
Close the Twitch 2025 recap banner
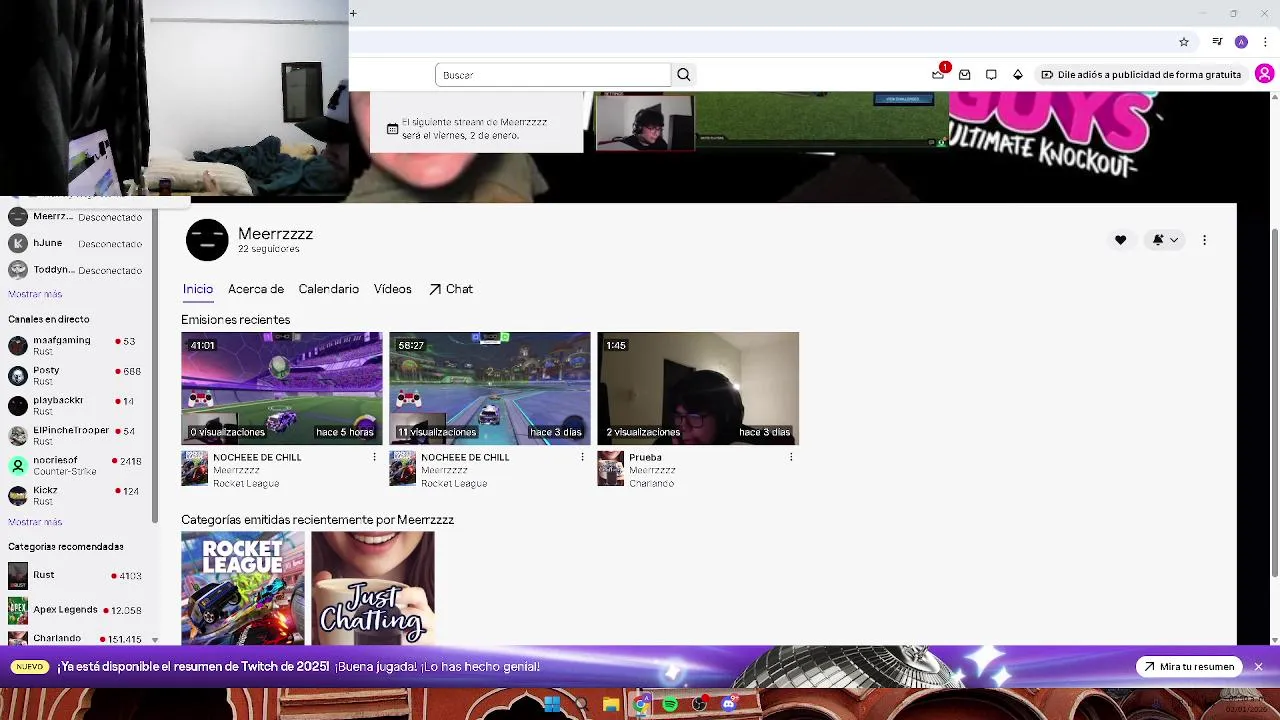coord(1259,667)
